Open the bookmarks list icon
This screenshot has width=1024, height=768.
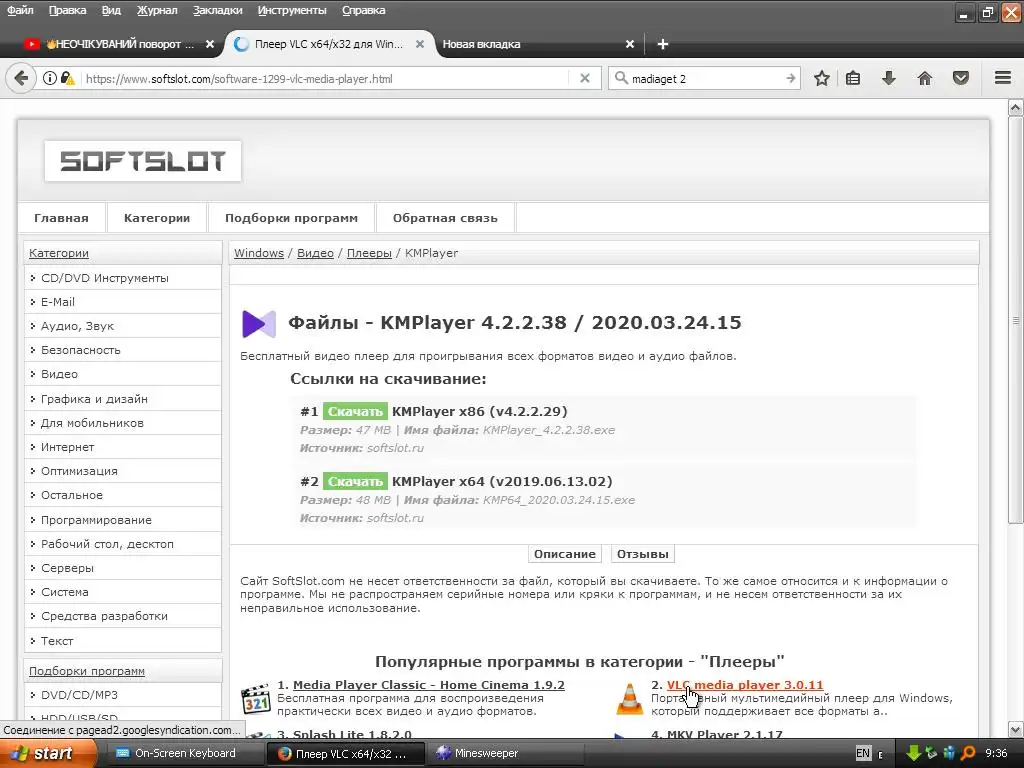pos(853,78)
